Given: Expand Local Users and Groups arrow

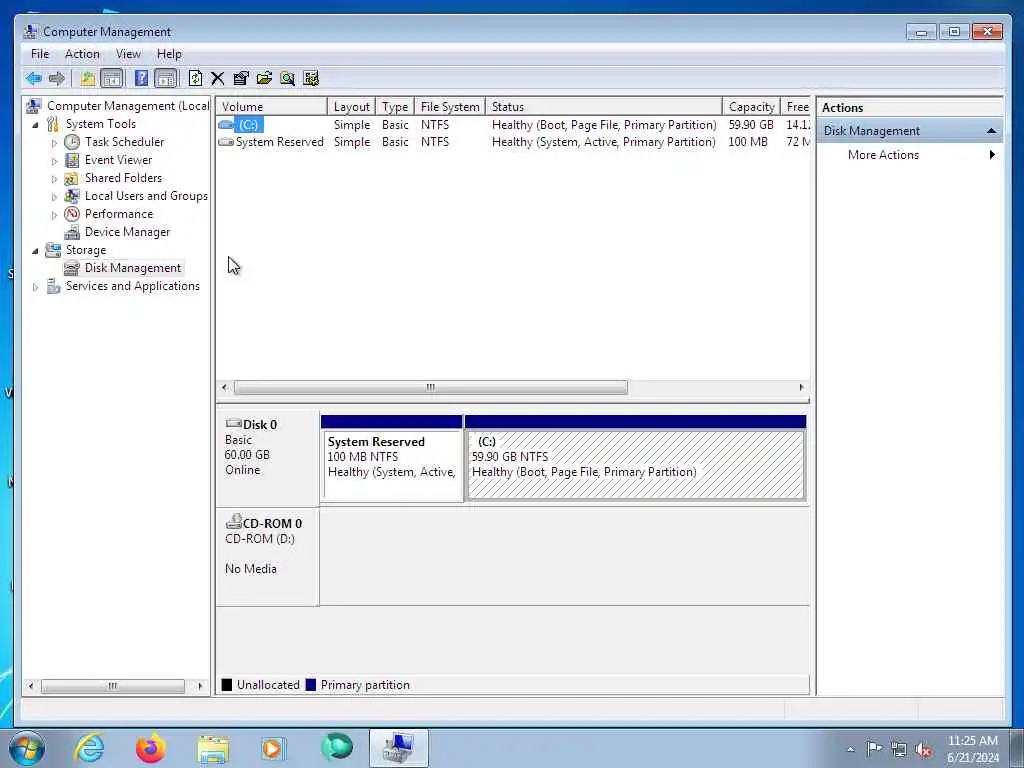Looking at the screenshot, I should point(54,197).
